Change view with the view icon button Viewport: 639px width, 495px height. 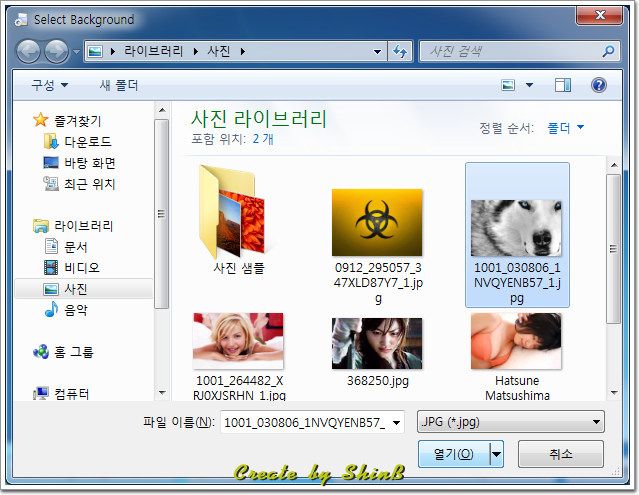[x=508, y=85]
